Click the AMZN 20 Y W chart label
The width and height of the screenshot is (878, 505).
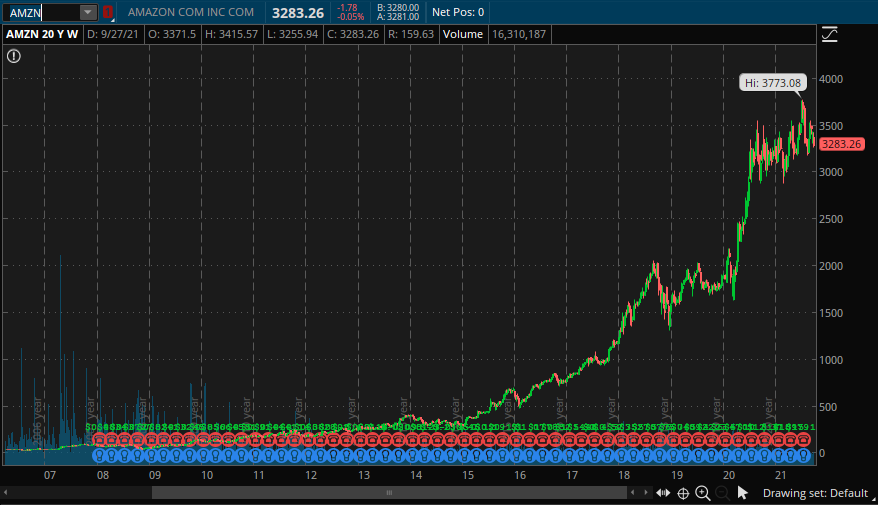(x=42, y=34)
